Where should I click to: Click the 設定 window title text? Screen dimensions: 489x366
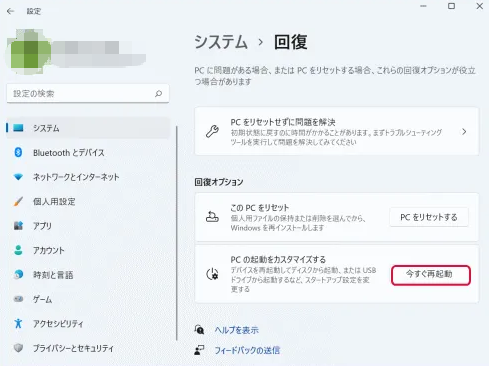click(x=34, y=11)
